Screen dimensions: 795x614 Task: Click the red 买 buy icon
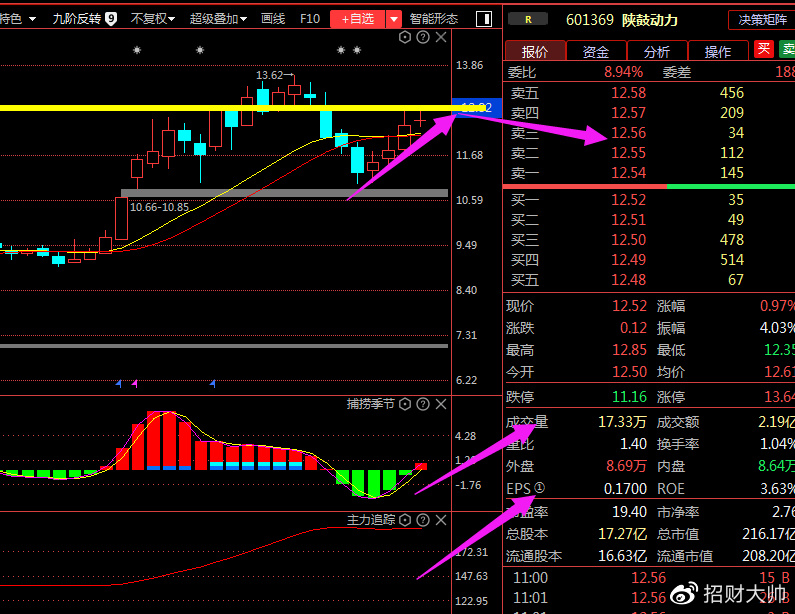tap(764, 50)
